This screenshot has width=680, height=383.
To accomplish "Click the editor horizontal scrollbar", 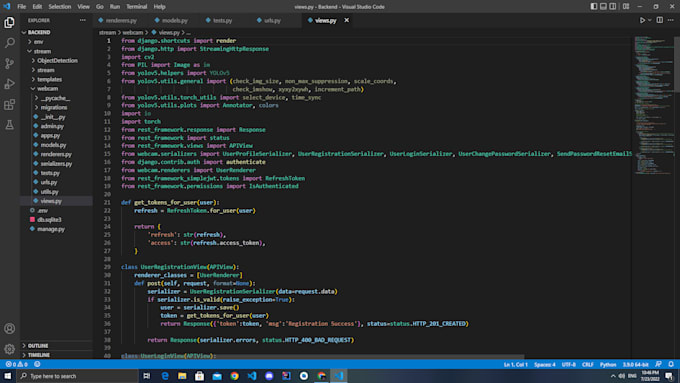I will tap(323, 357).
